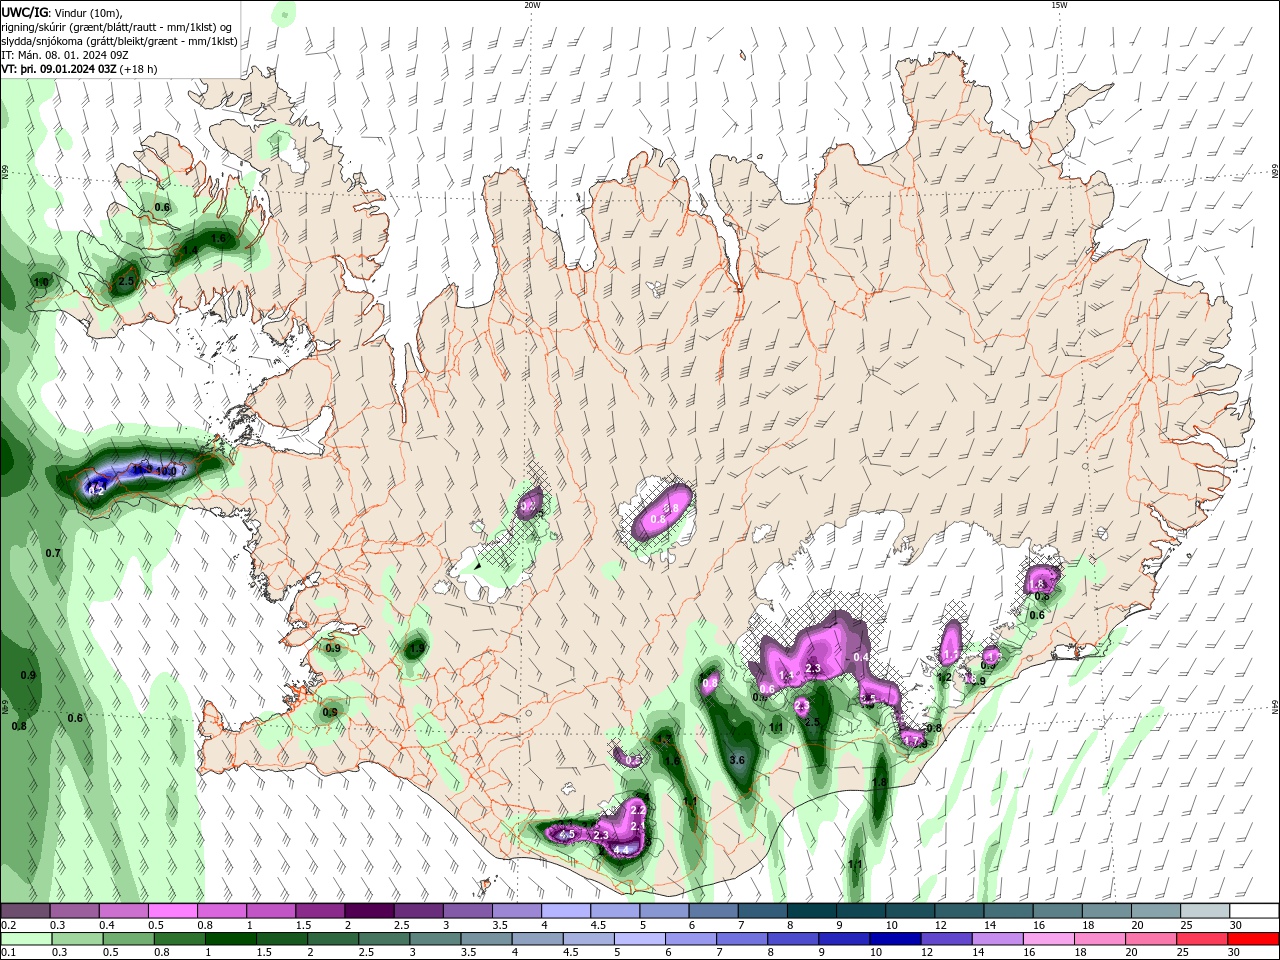Click the 15W longitude label
This screenshot has height=960, width=1280.
[x=1059, y=5]
